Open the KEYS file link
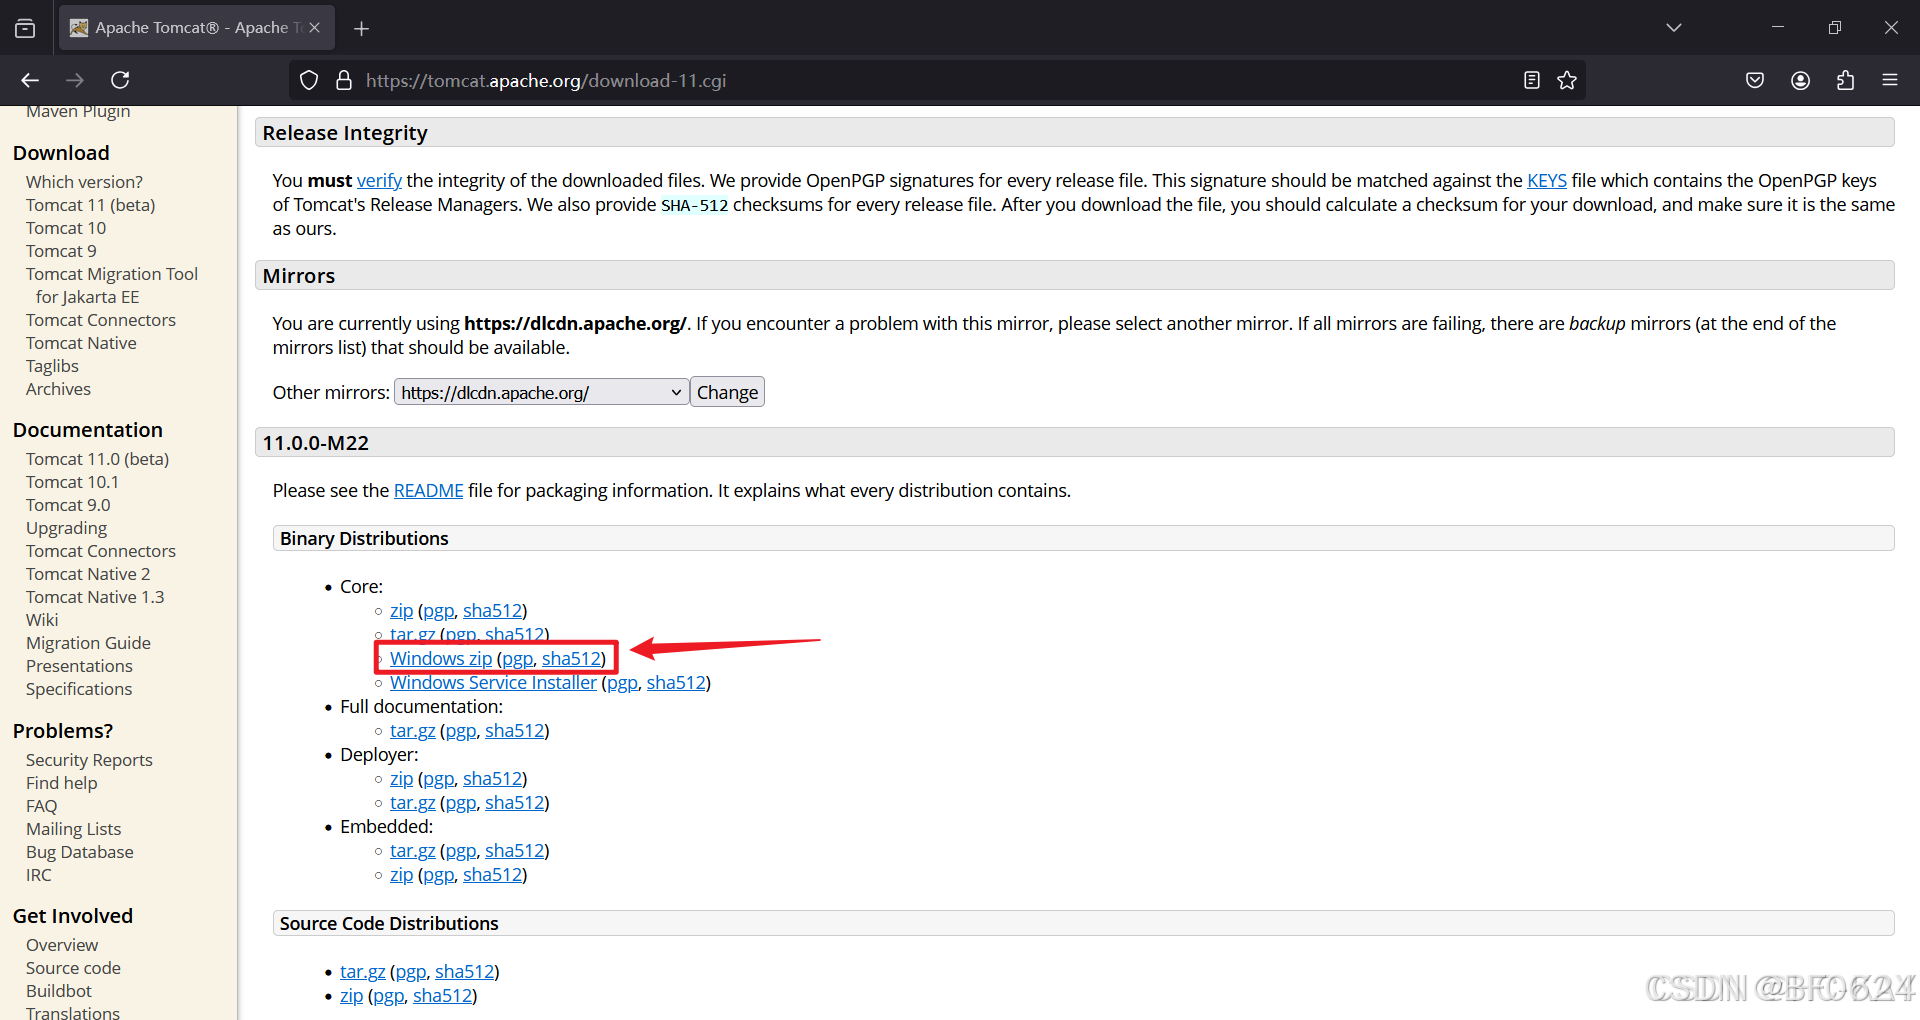This screenshot has height=1020, width=1920. (x=1546, y=180)
